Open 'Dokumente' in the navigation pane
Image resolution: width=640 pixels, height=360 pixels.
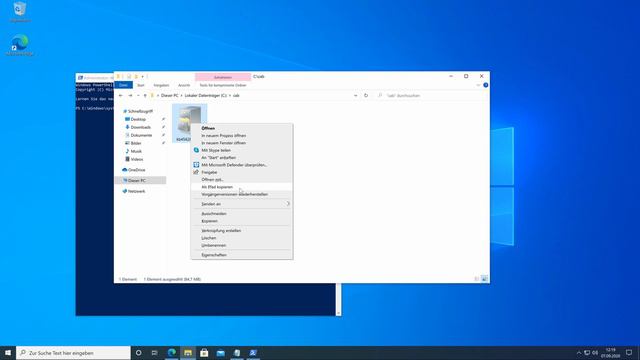pyautogui.click(x=141, y=135)
